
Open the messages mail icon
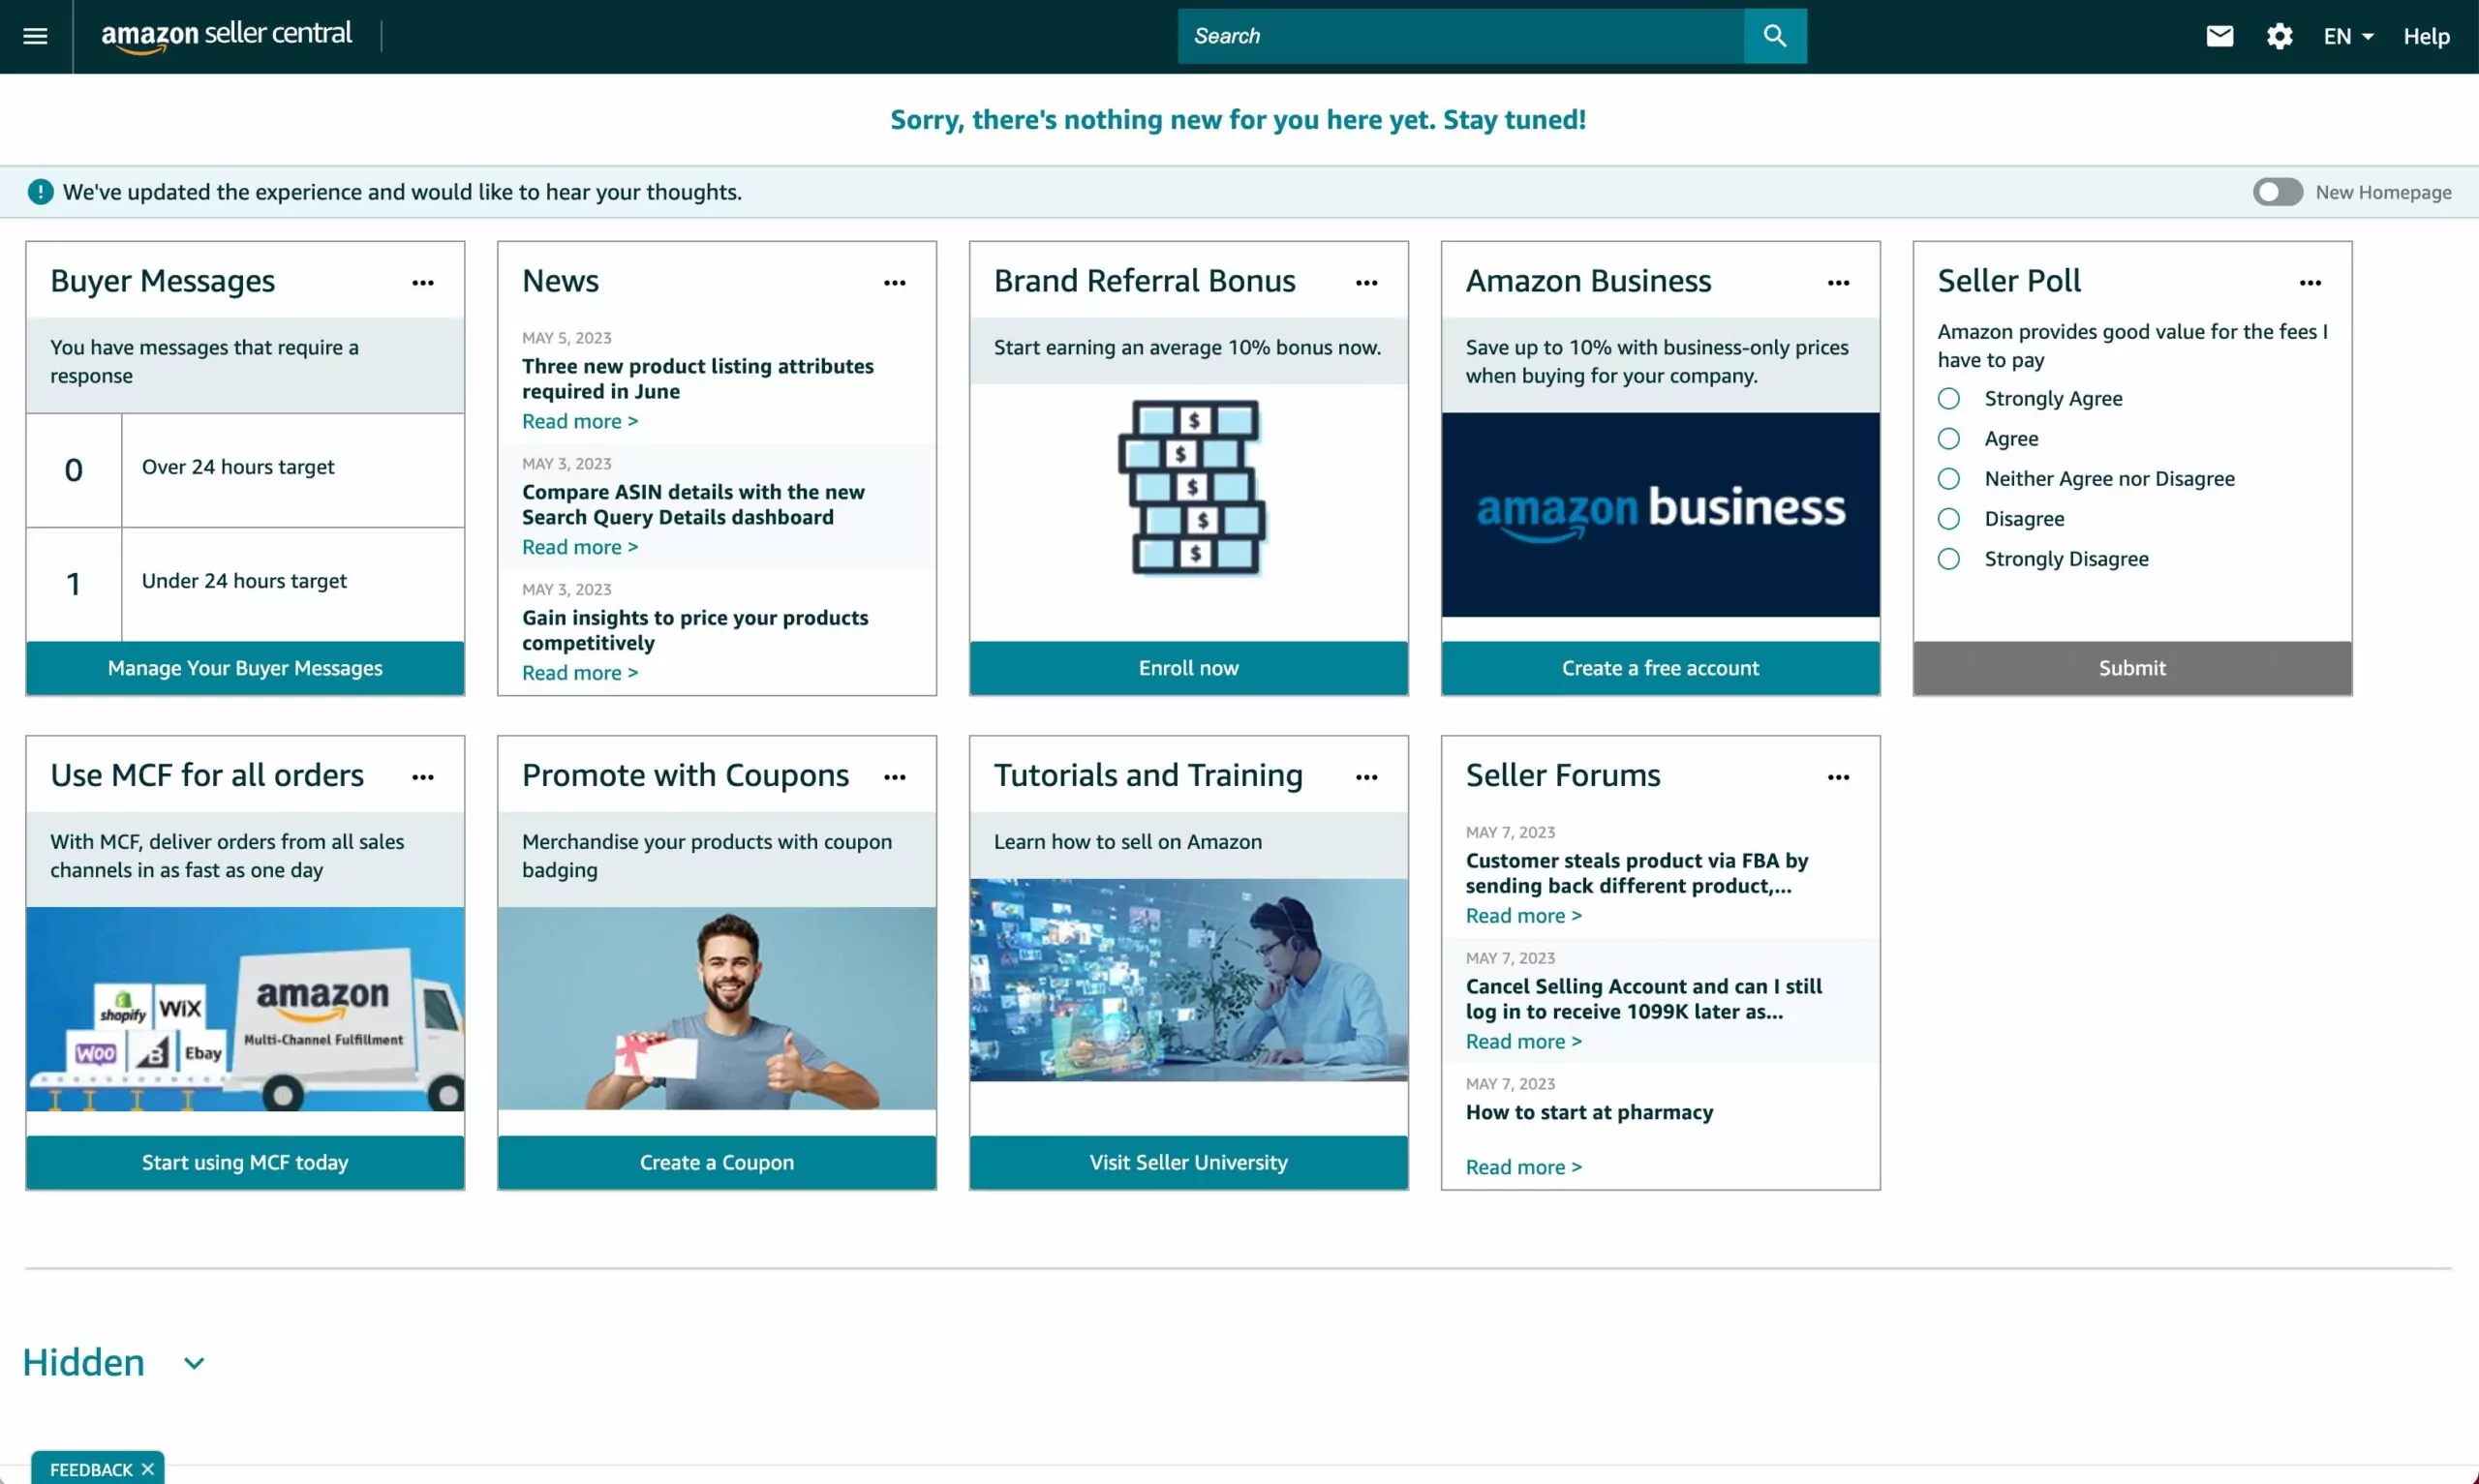click(x=2219, y=36)
